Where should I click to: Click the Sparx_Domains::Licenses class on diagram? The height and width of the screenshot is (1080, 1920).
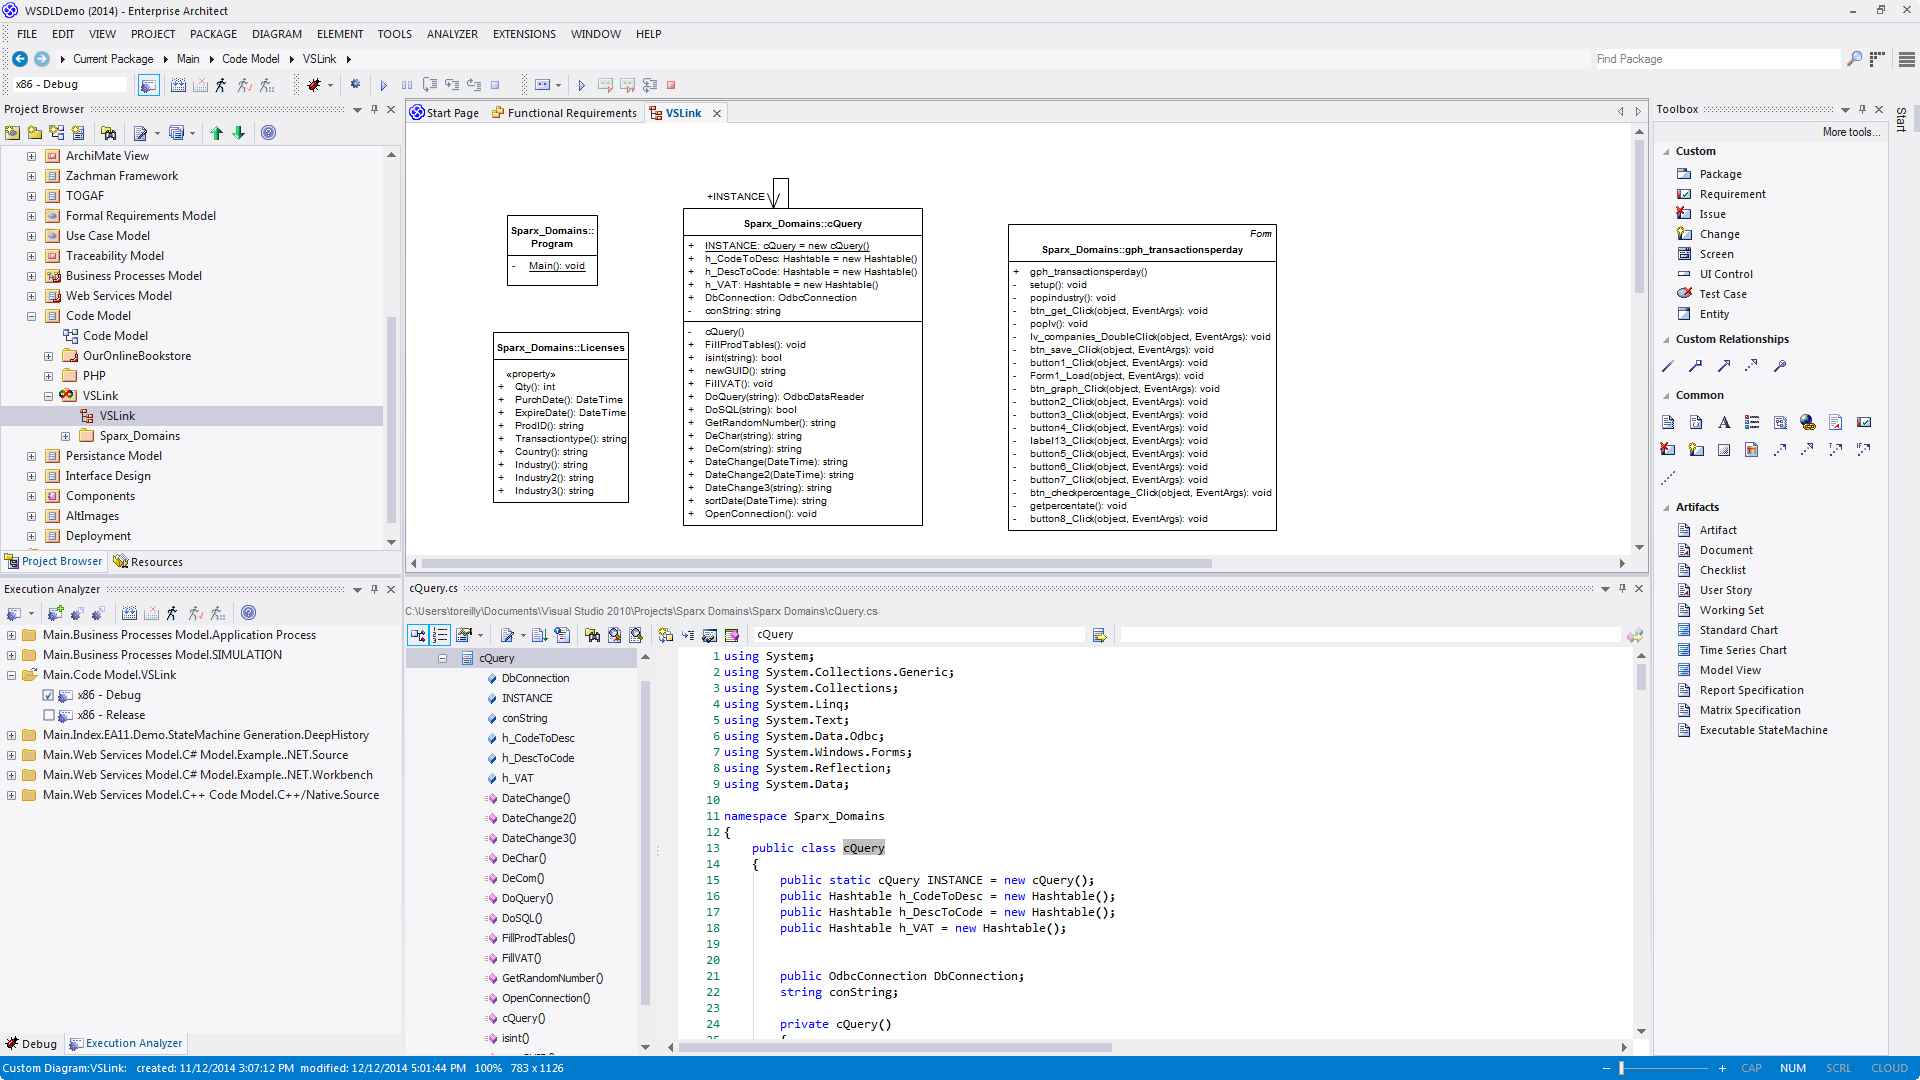(x=561, y=417)
